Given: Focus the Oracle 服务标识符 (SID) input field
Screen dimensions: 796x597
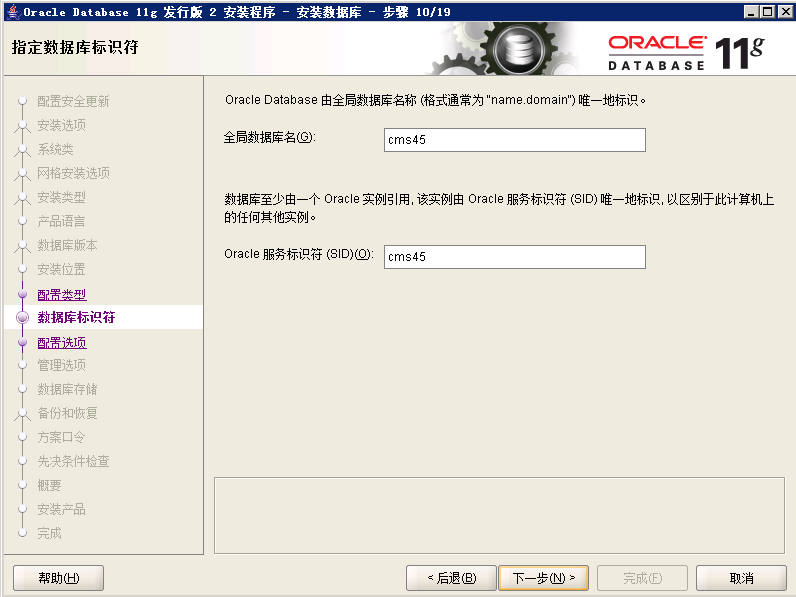Looking at the screenshot, I should tap(515, 257).
